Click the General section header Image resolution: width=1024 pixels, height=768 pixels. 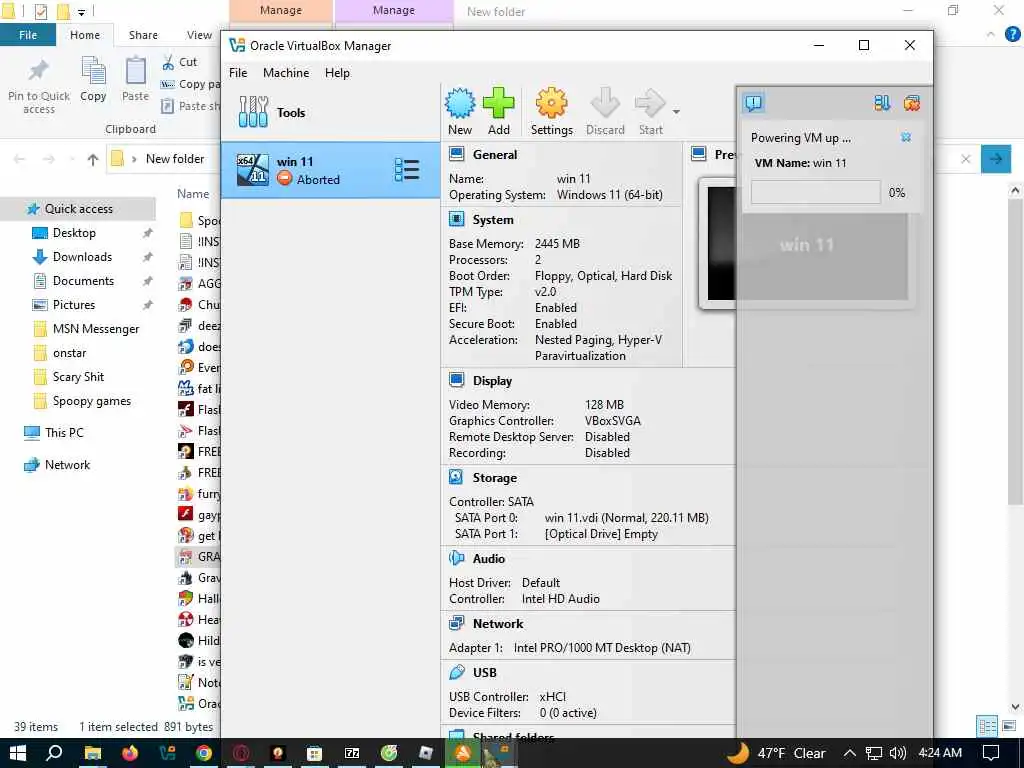pyautogui.click(x=494, y=155)
